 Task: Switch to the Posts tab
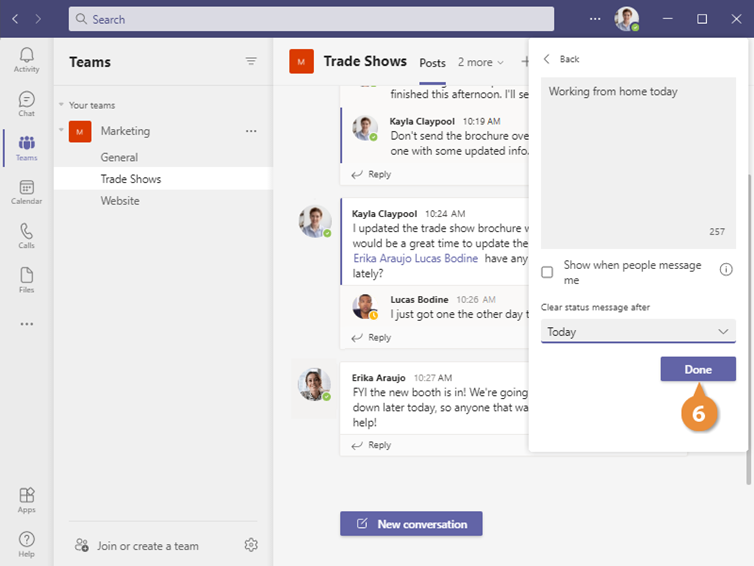click(x=432, y=63)
